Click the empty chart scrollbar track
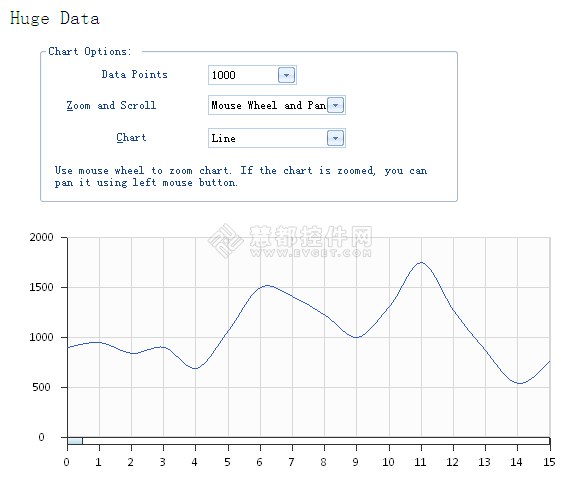 tap(316, 441)
